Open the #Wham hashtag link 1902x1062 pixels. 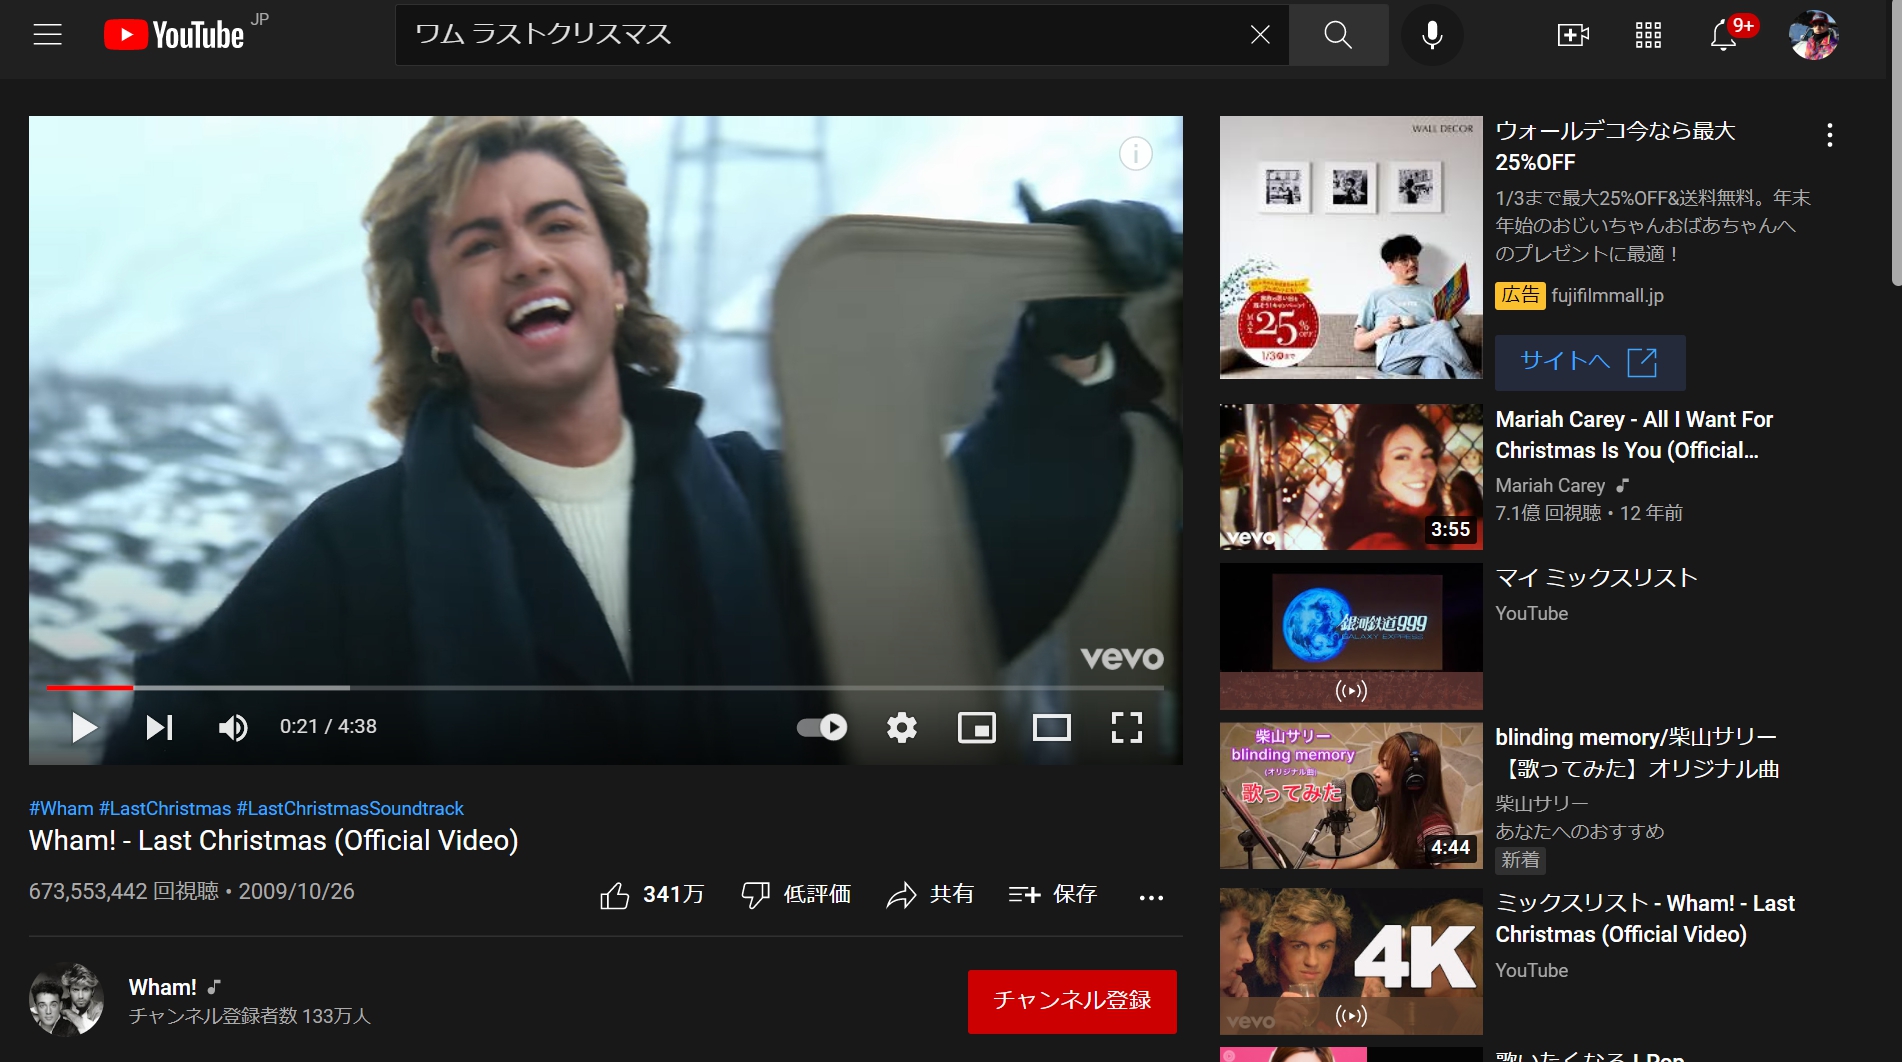[x=61, y=808]
